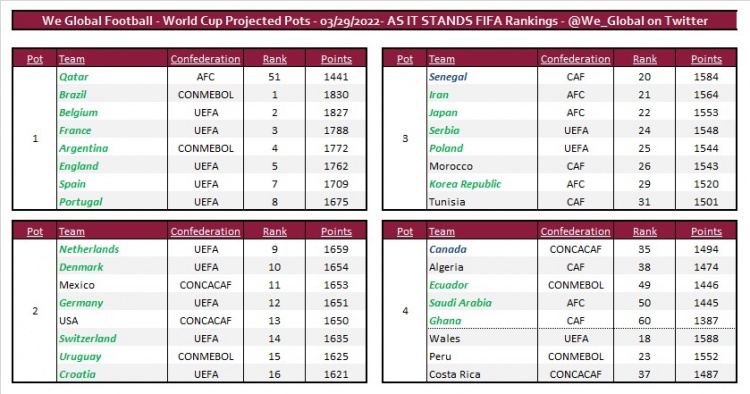Select the Team header in Pot 1 table

72,59
